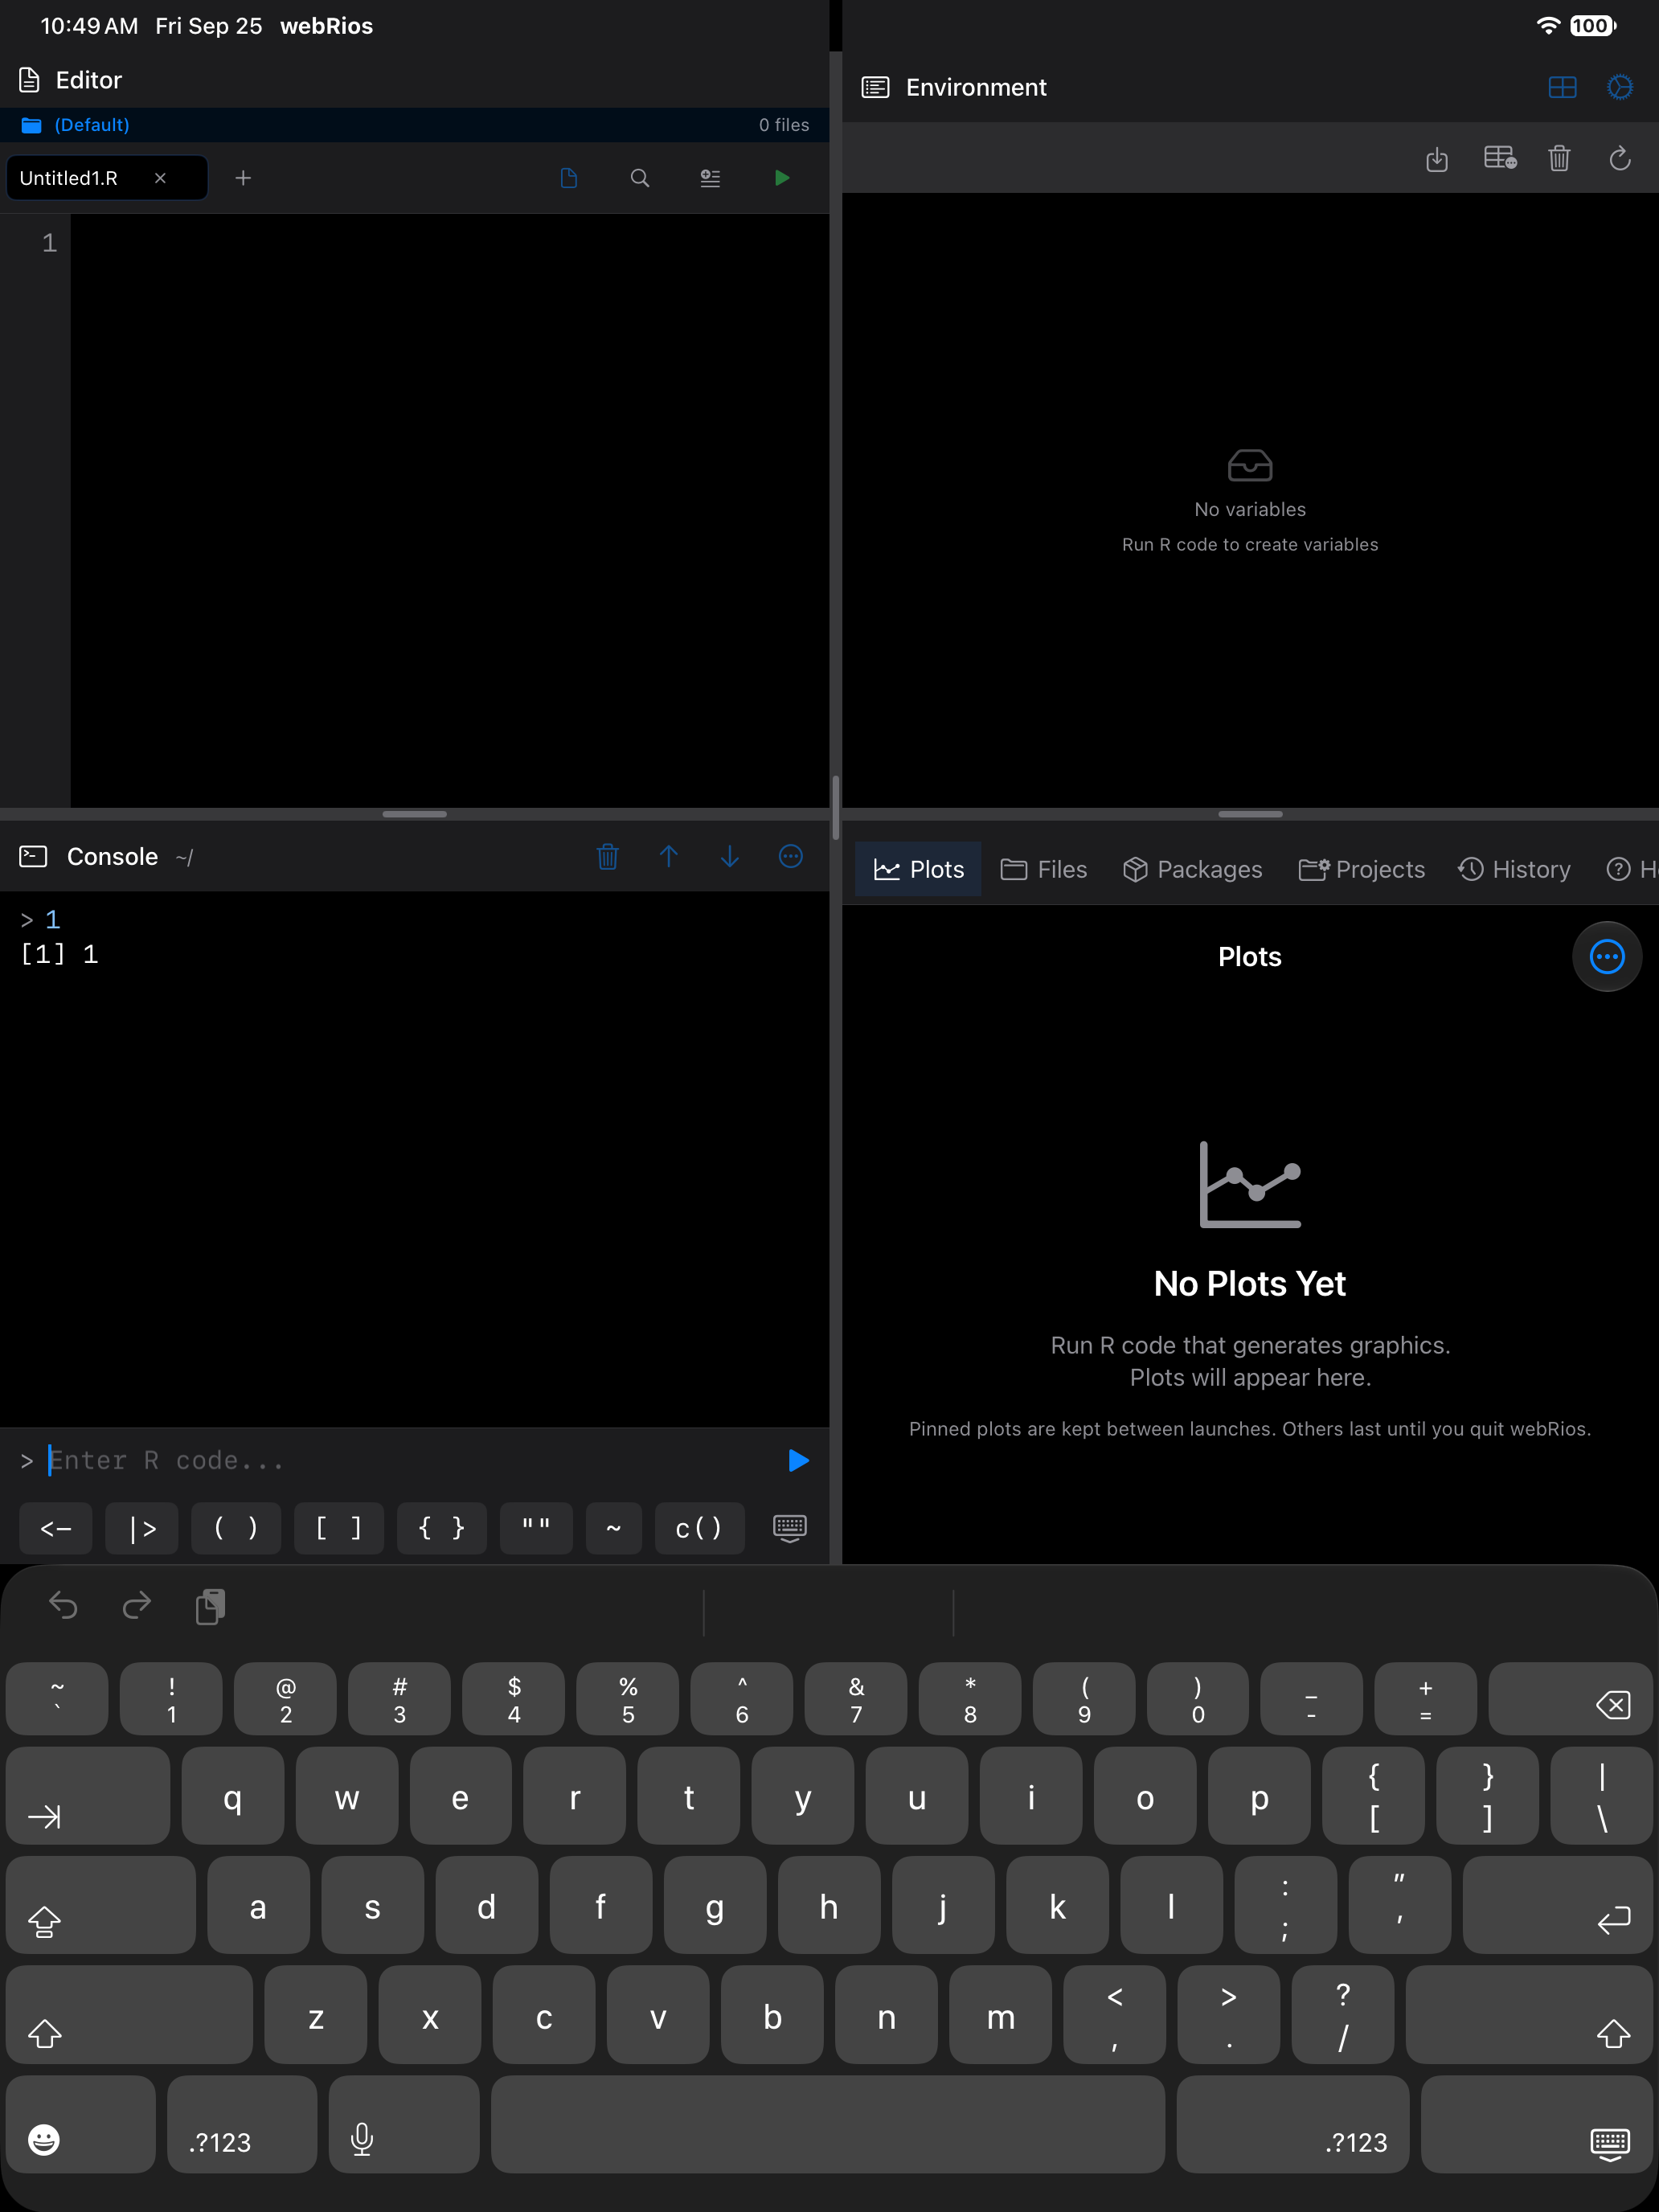Clear all variables with the Environment trash icon
This screenshot has width=1659, height=2212.
click(x=1559, y=158)
